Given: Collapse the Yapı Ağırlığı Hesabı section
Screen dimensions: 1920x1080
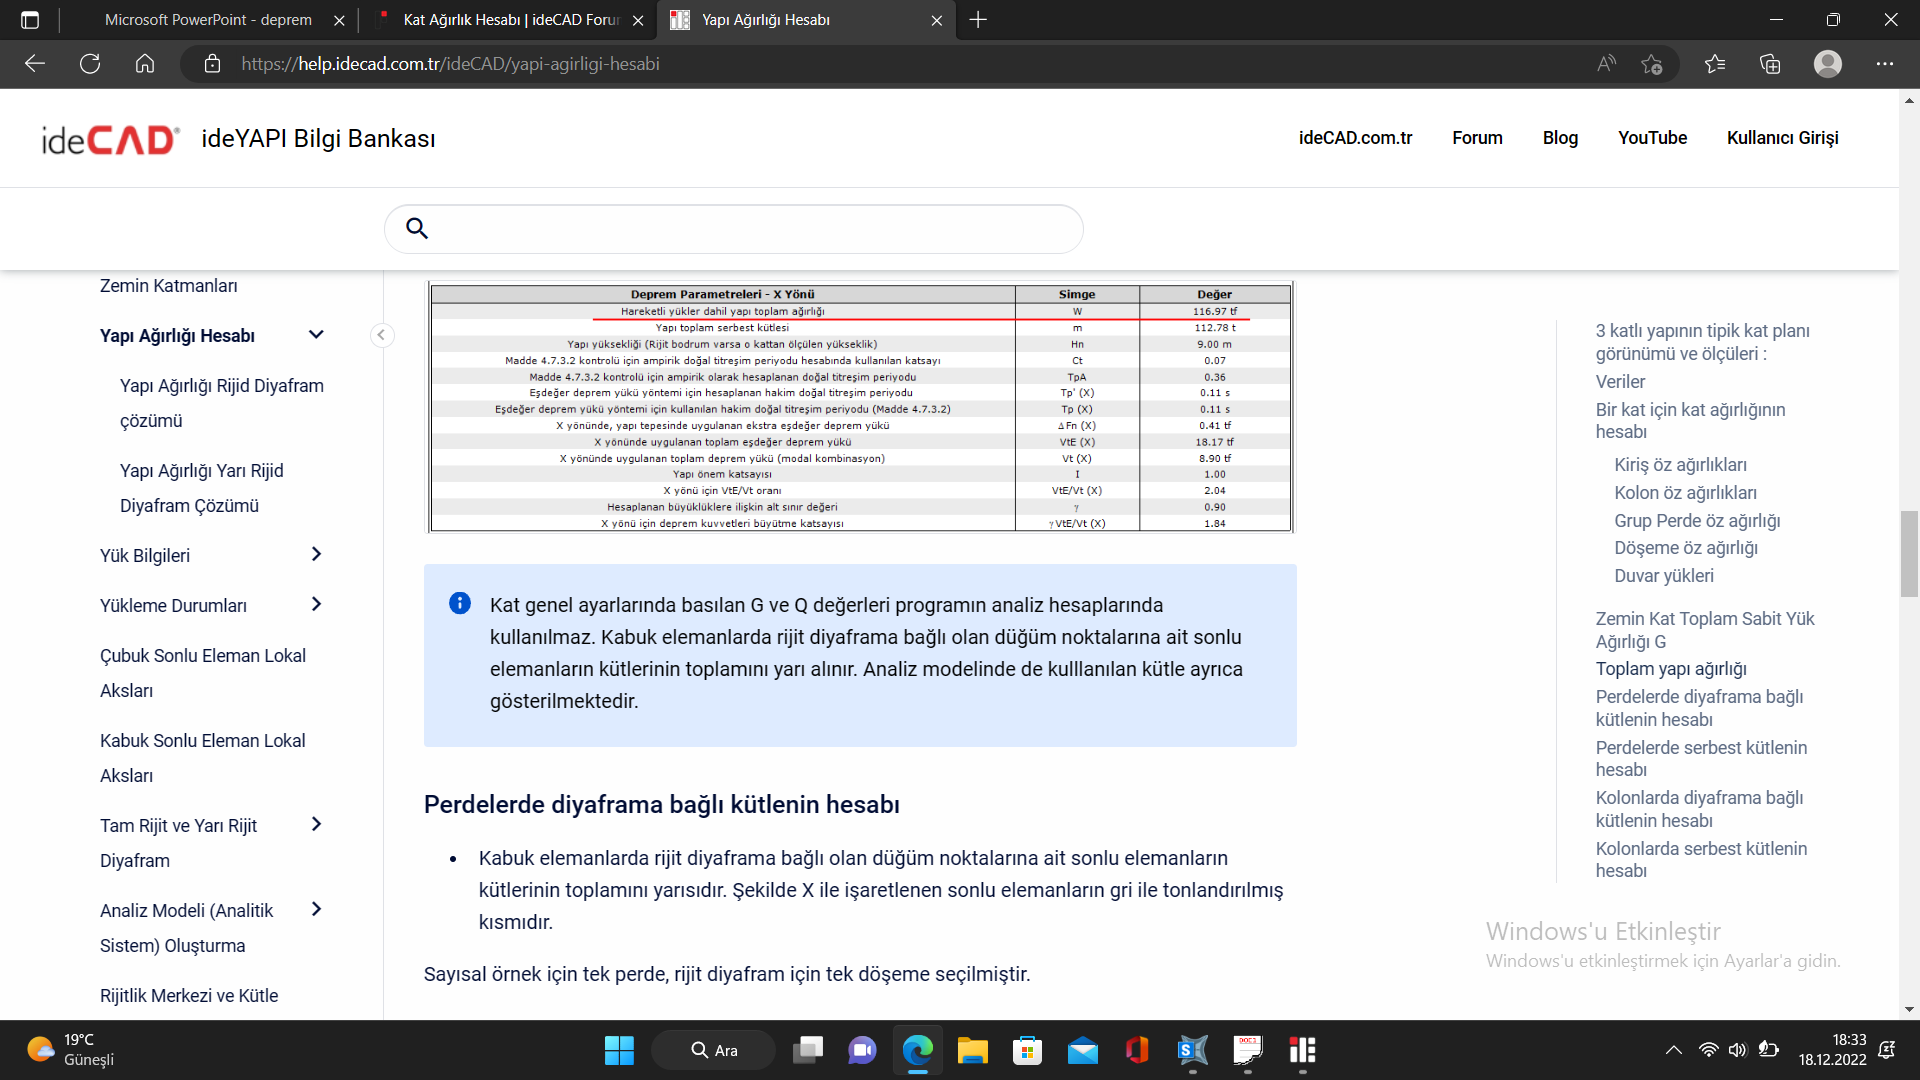Looking at the screenshot, I should (x=316, y=335).
